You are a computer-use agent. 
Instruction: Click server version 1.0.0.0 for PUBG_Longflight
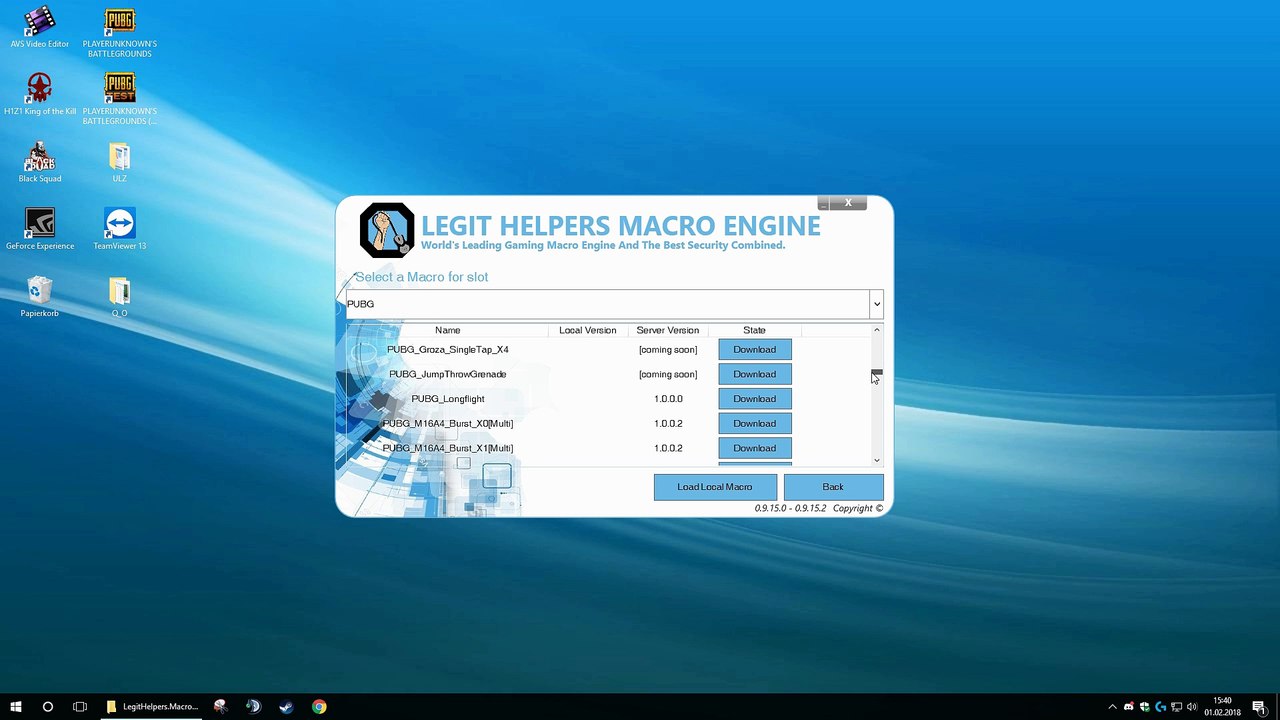(x=668, y=399)
